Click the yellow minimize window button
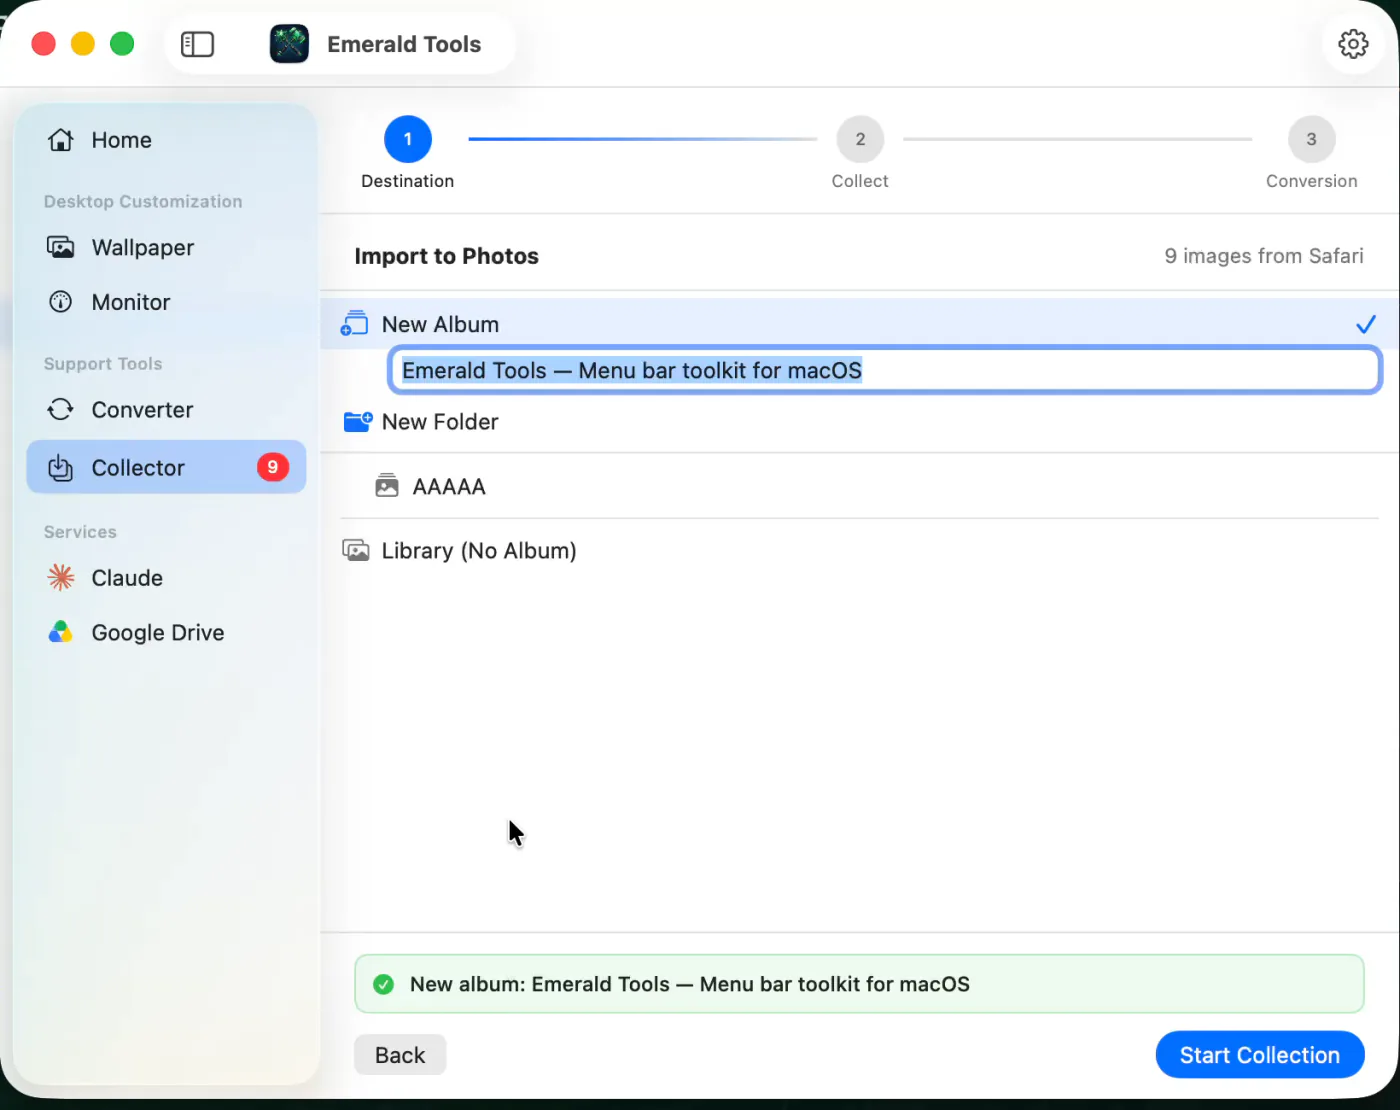Viewport: 1400px width, 1110px height. [x=83, y=44]
